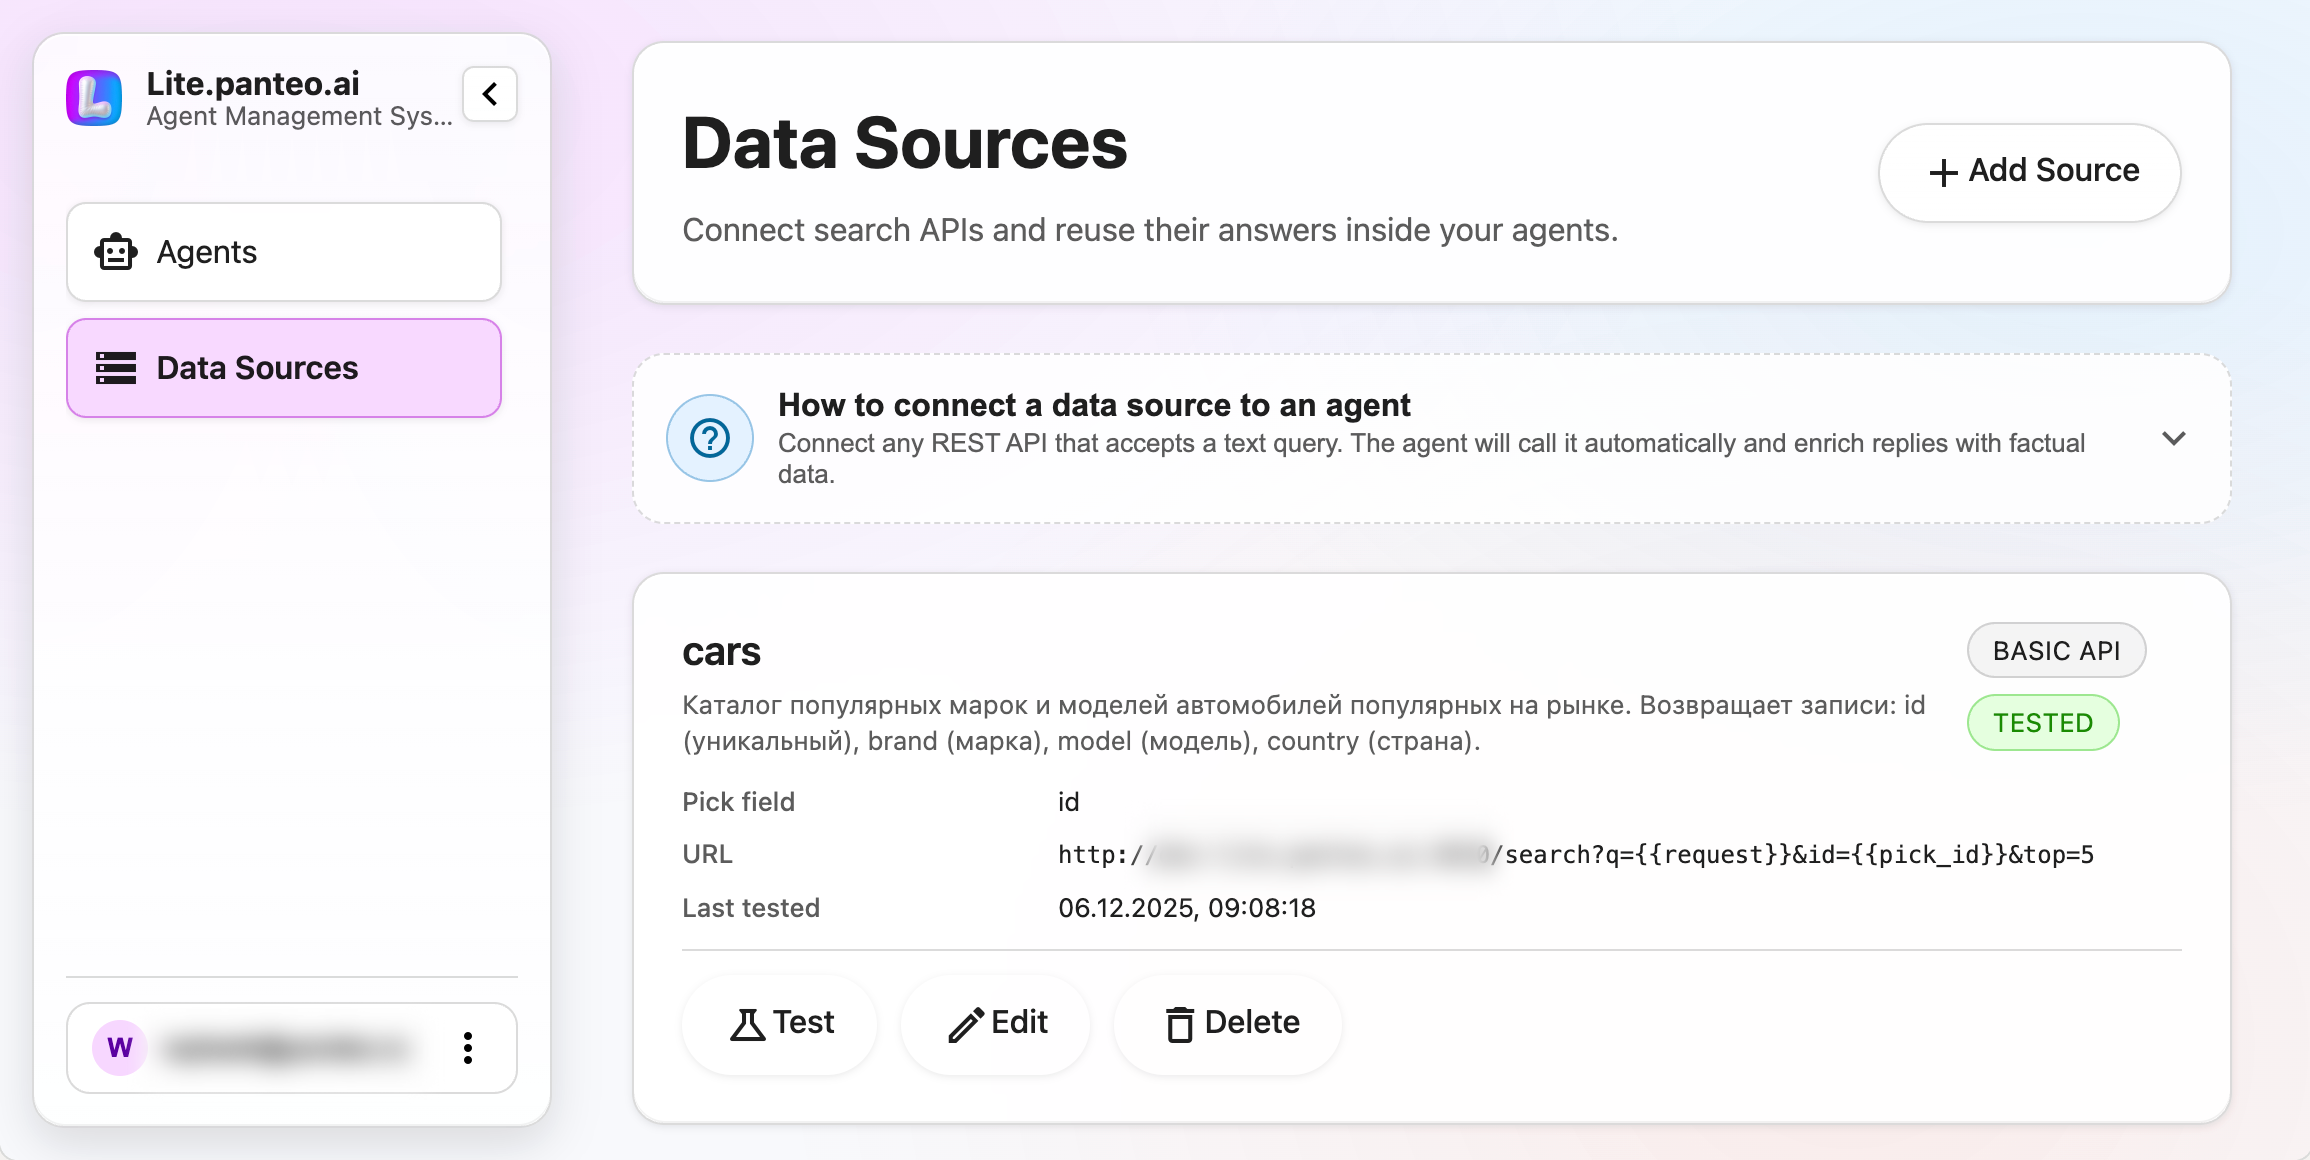Click the question mark help icon

[x=709, y=438]
